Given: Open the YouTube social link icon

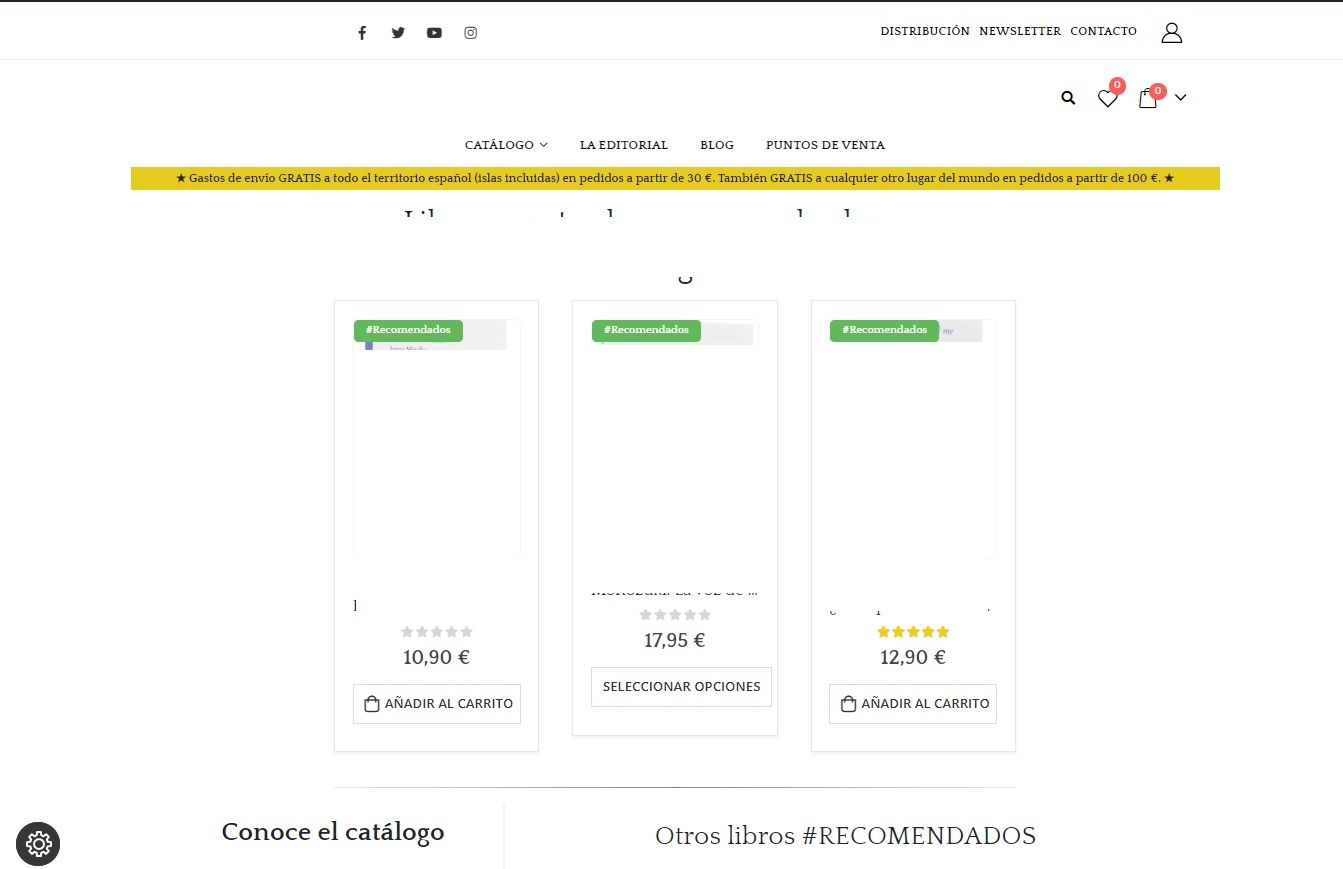Looking at the screenshot, I should pos(434,33).
